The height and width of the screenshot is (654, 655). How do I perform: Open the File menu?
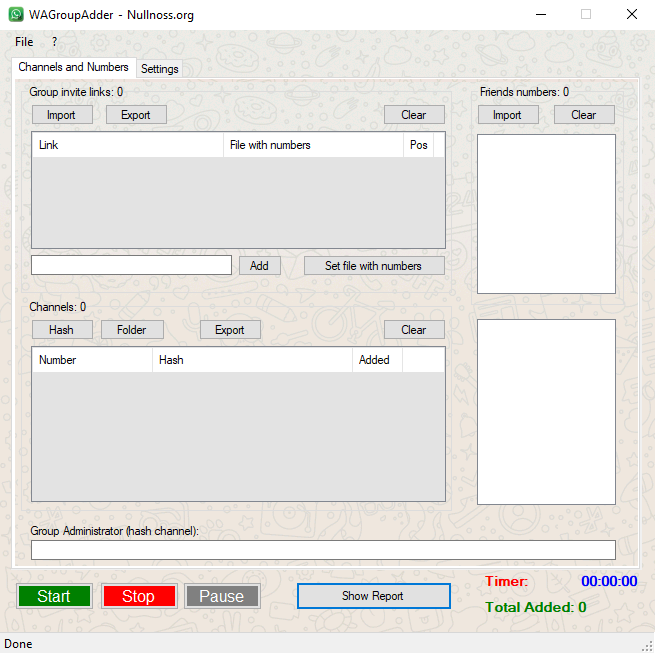[x=24, y=42]
